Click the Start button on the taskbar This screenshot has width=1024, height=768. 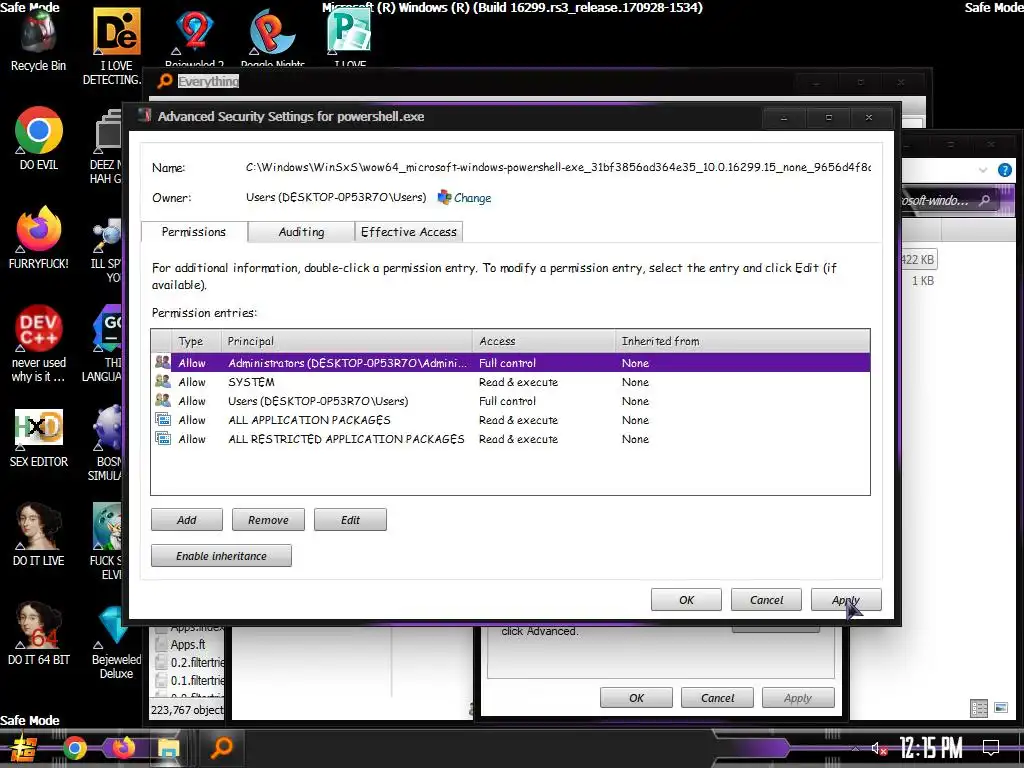pos(24,748)
